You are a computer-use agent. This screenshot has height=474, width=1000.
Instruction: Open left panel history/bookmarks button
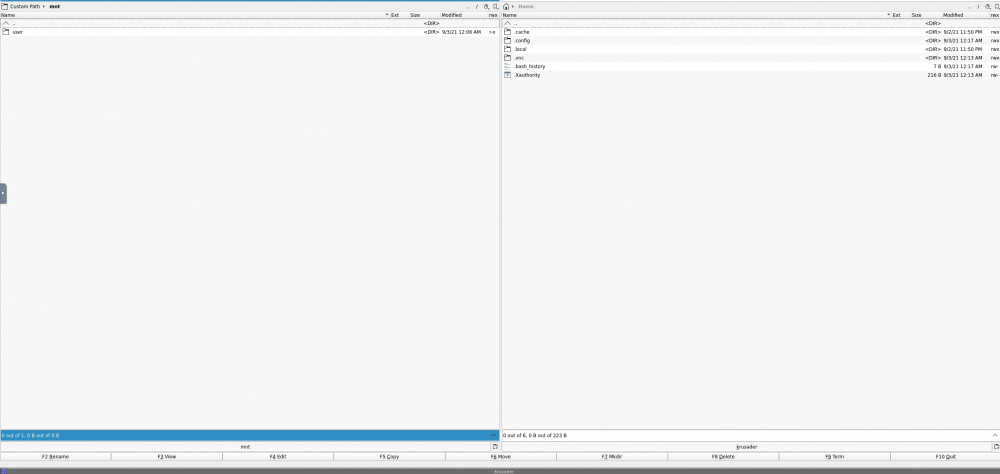[x=486, y=6]
